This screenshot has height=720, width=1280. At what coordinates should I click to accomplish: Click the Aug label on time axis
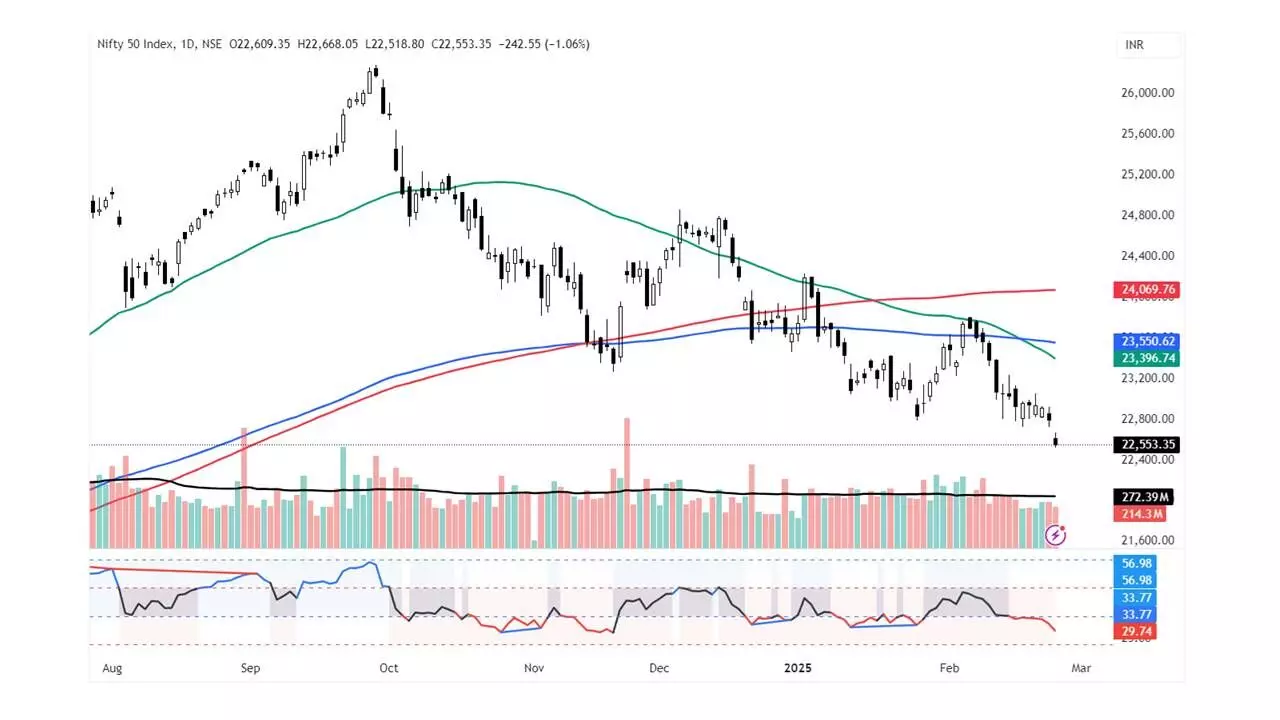tap(110, 667)
